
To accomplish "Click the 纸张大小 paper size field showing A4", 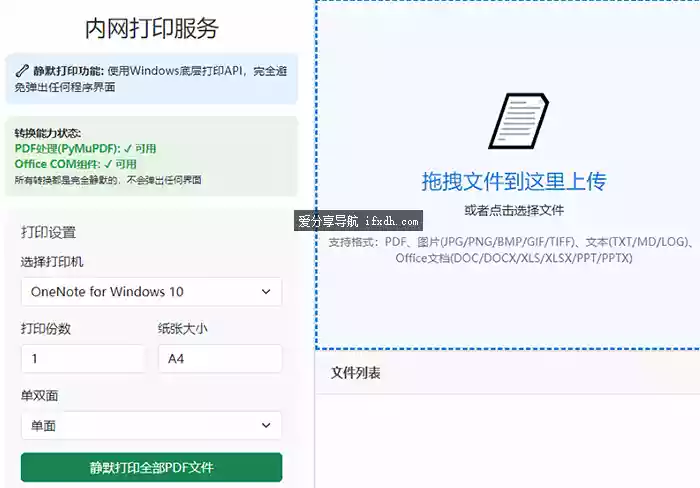I will [x=219, y=359].
